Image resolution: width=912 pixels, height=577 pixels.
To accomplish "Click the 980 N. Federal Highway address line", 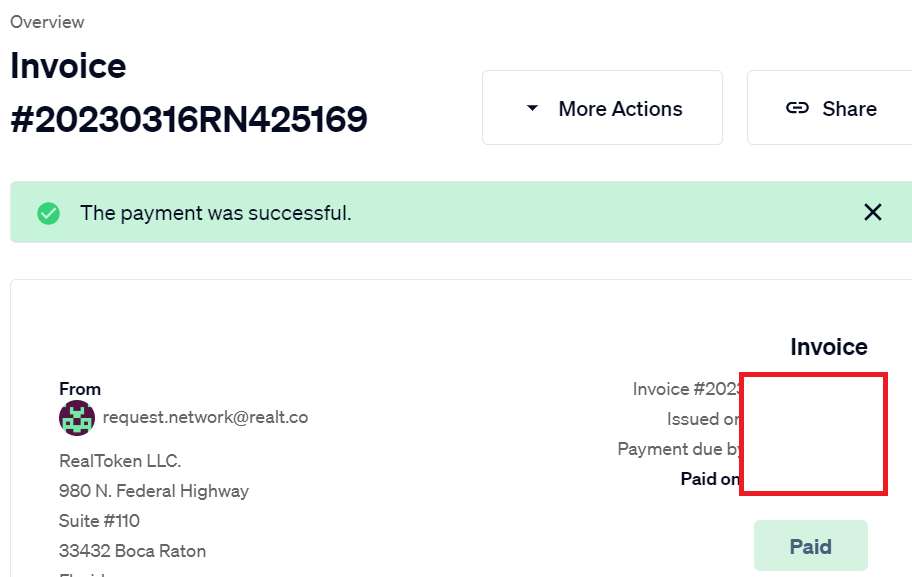I will [x=154, y=491].
